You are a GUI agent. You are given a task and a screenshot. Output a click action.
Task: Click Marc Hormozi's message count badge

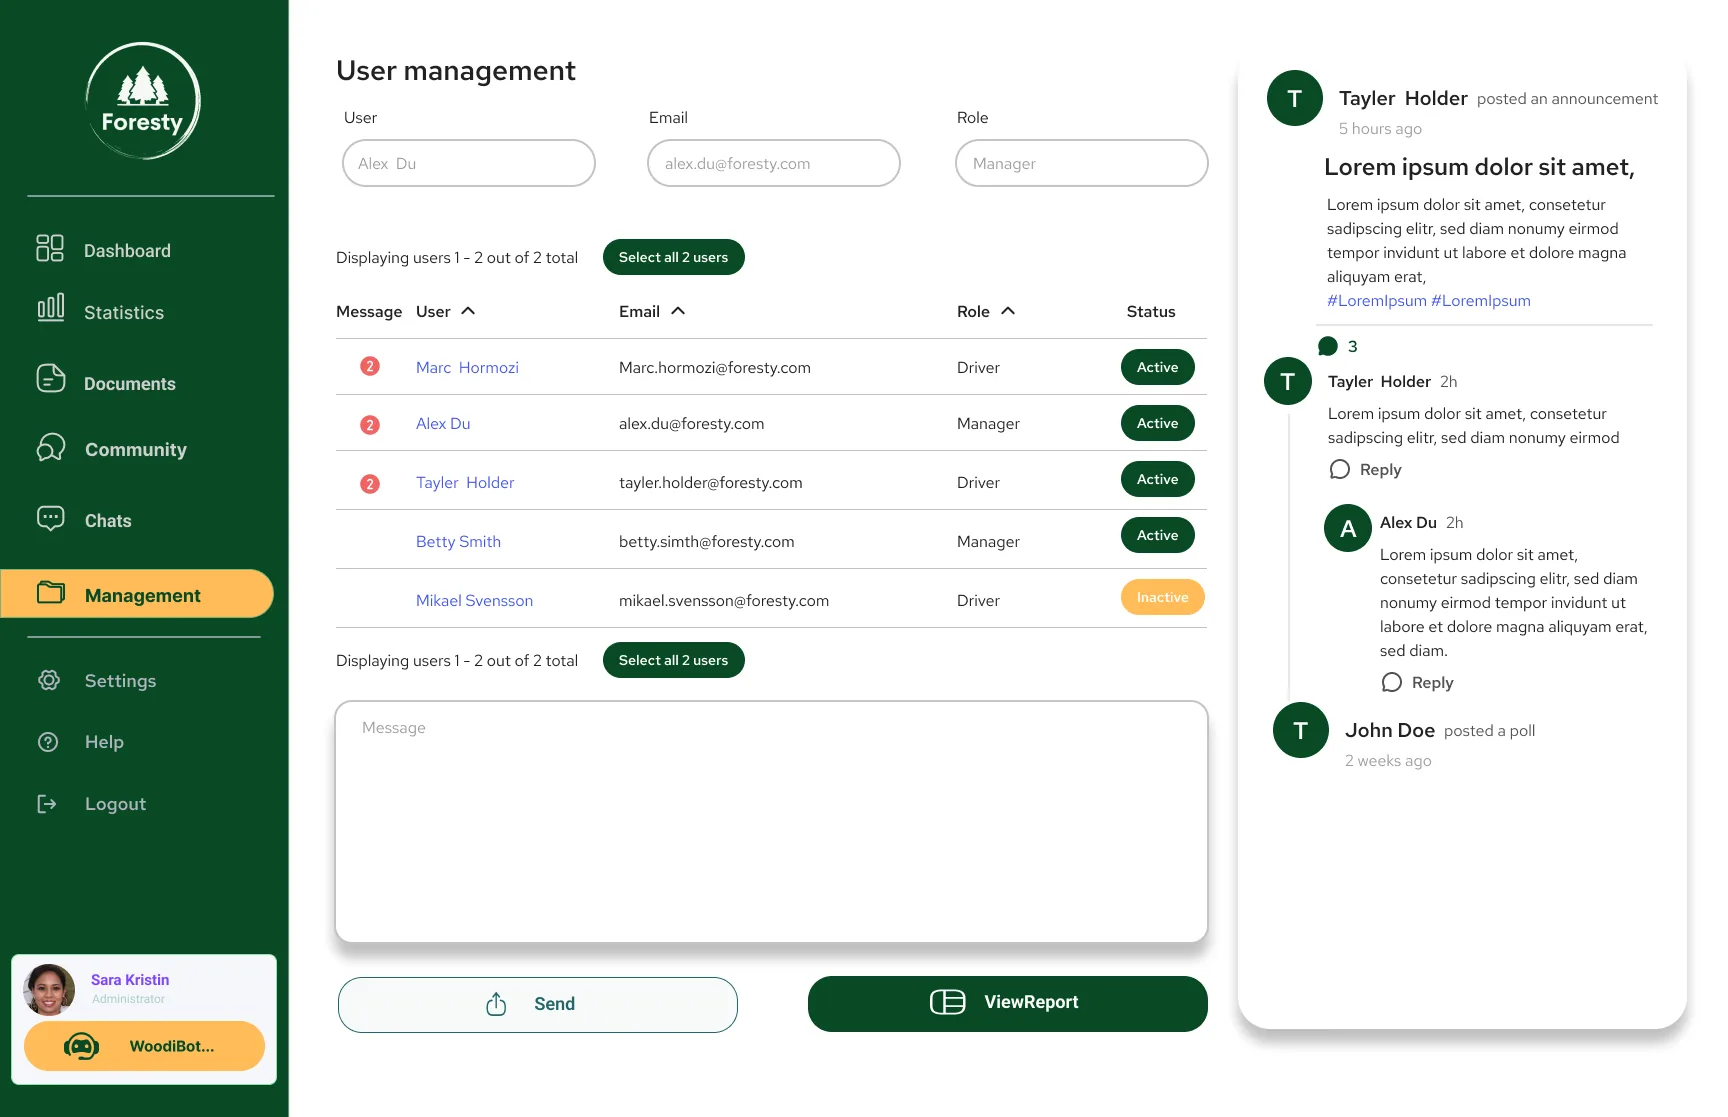[370, 366]
